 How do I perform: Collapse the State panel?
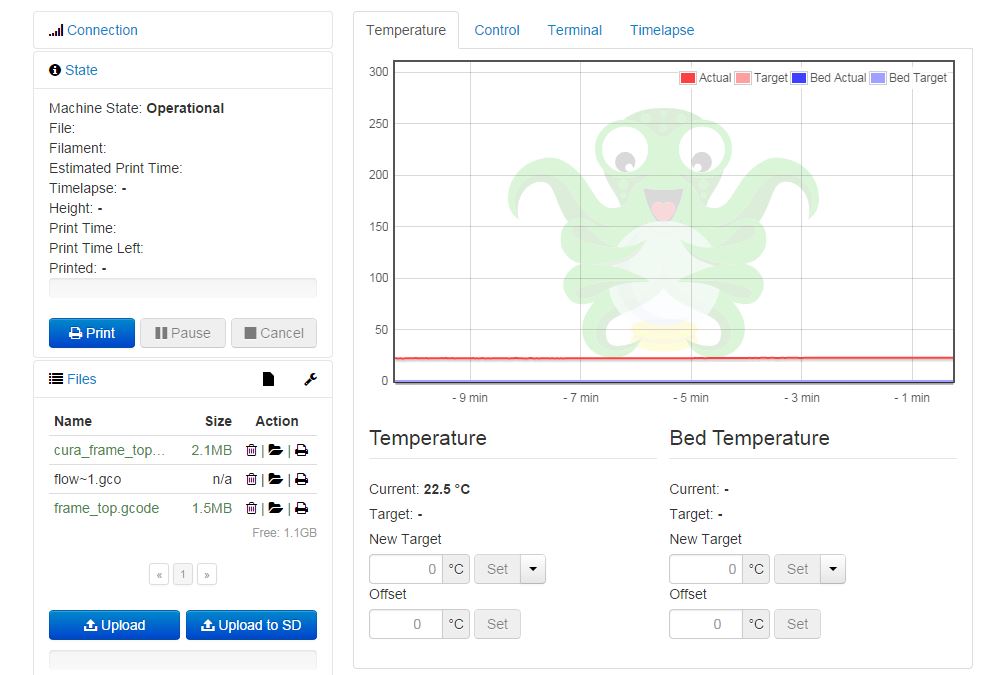pyautogui.click(x=81, y=70)
